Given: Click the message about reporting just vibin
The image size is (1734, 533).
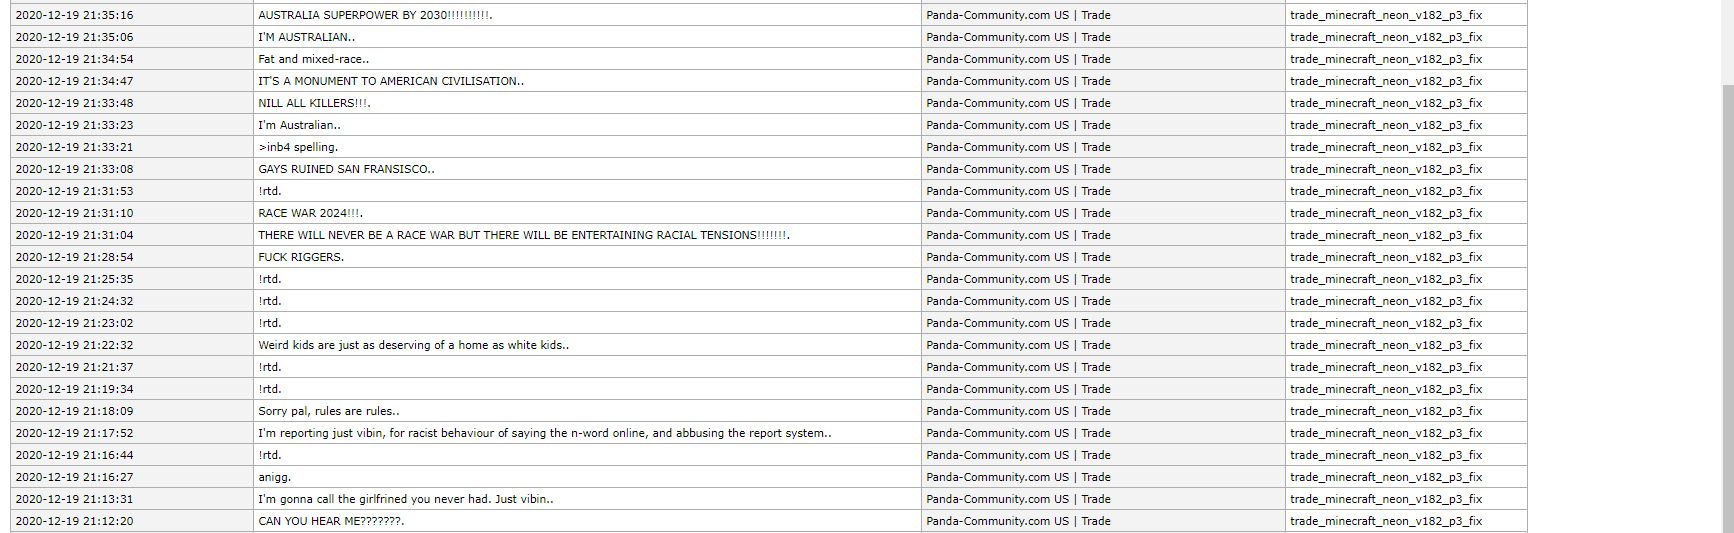Looking at the screenshot, I should [544, 433].
